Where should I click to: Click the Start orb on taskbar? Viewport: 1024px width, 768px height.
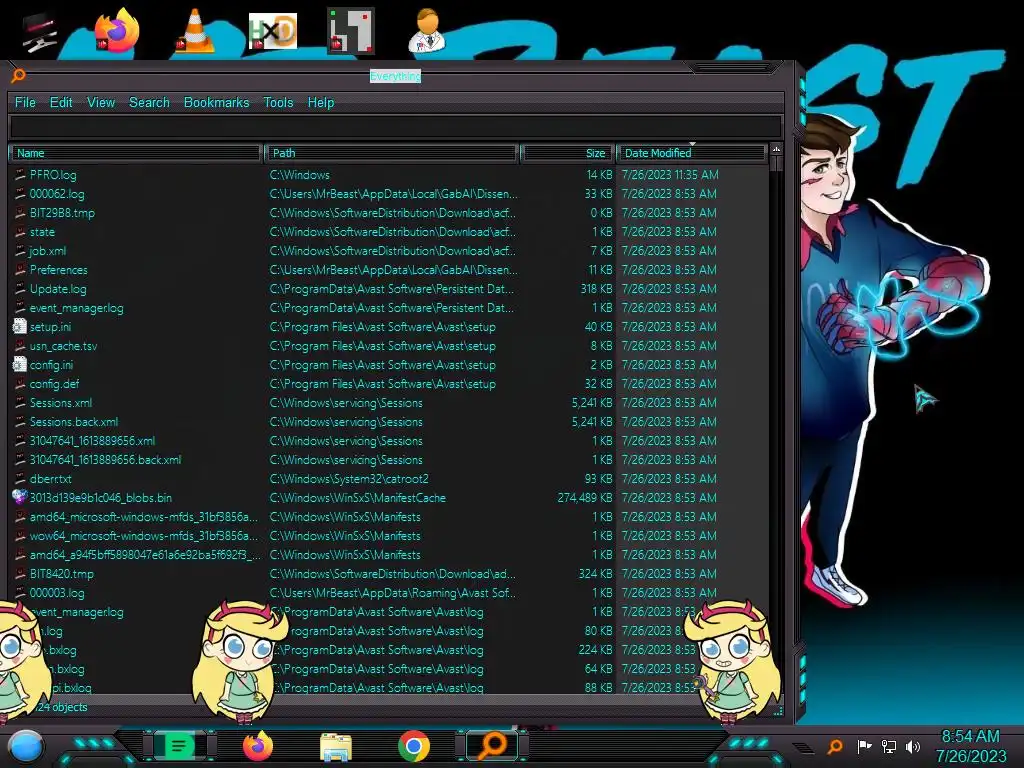(x=26, y=747)
